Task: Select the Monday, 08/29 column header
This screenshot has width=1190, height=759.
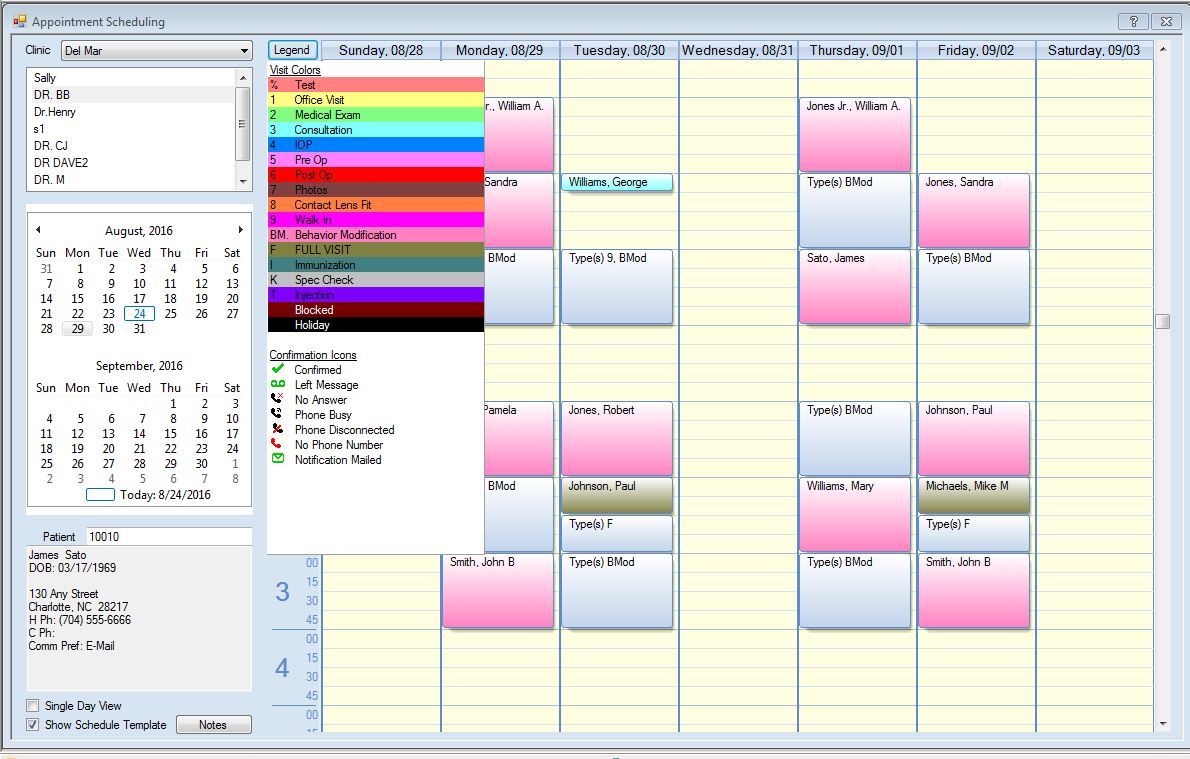Action: (x=499, y=50)
